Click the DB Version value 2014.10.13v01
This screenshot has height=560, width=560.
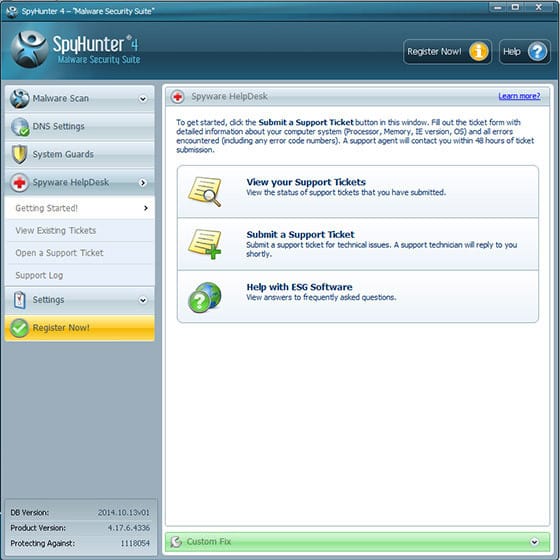coord(124,512)
